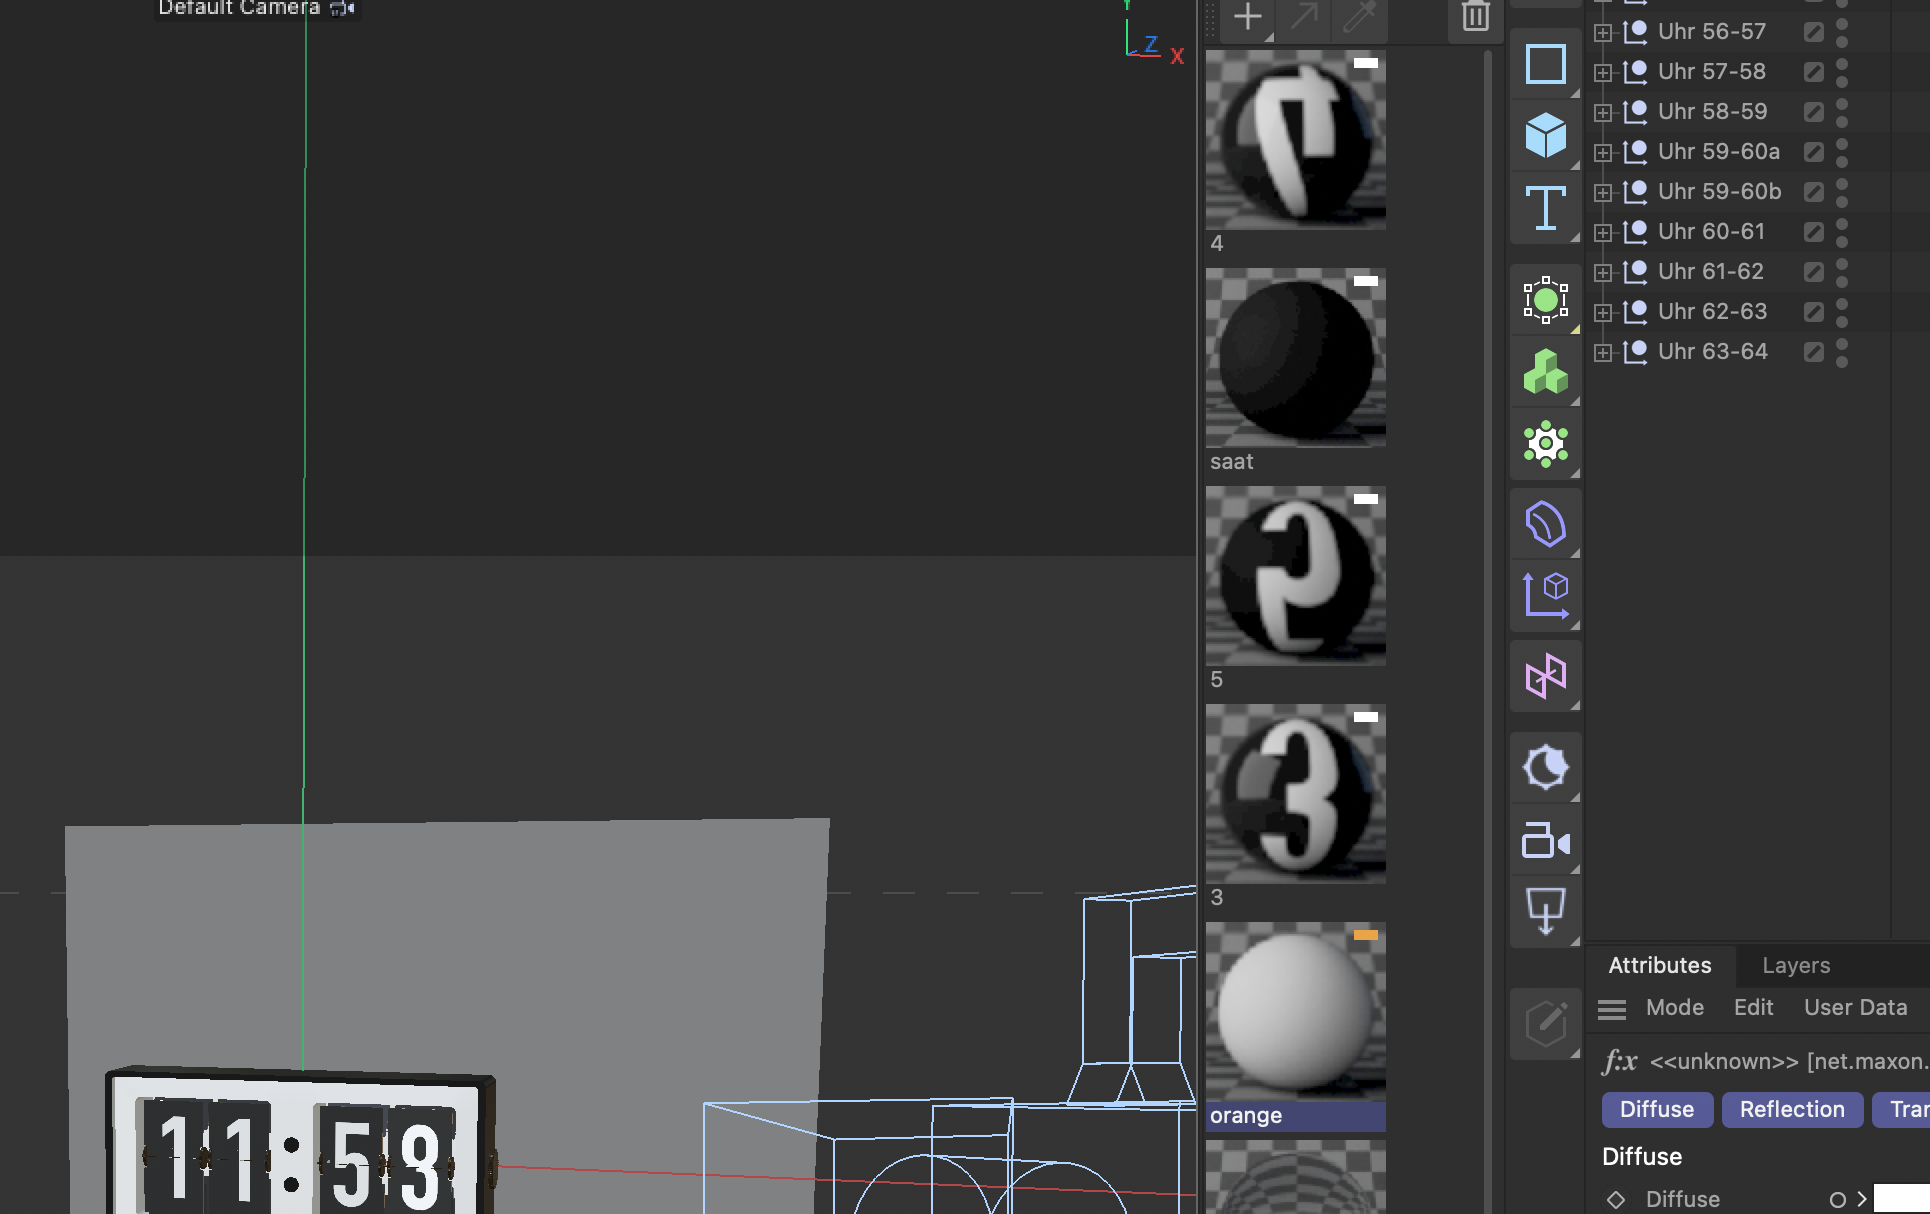
Task: Expand the Uhr 63-64 object tree
Action: click(x=1603, y=353)
